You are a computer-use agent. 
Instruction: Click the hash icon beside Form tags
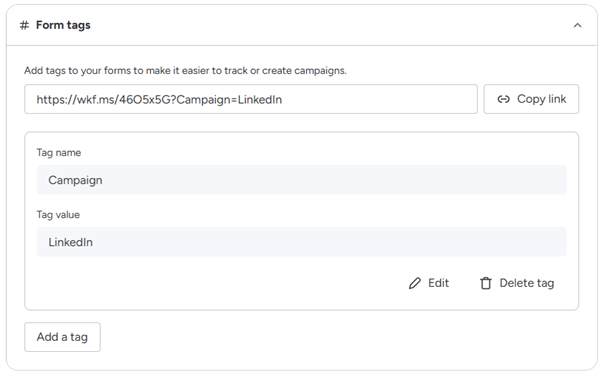point(24,25)
